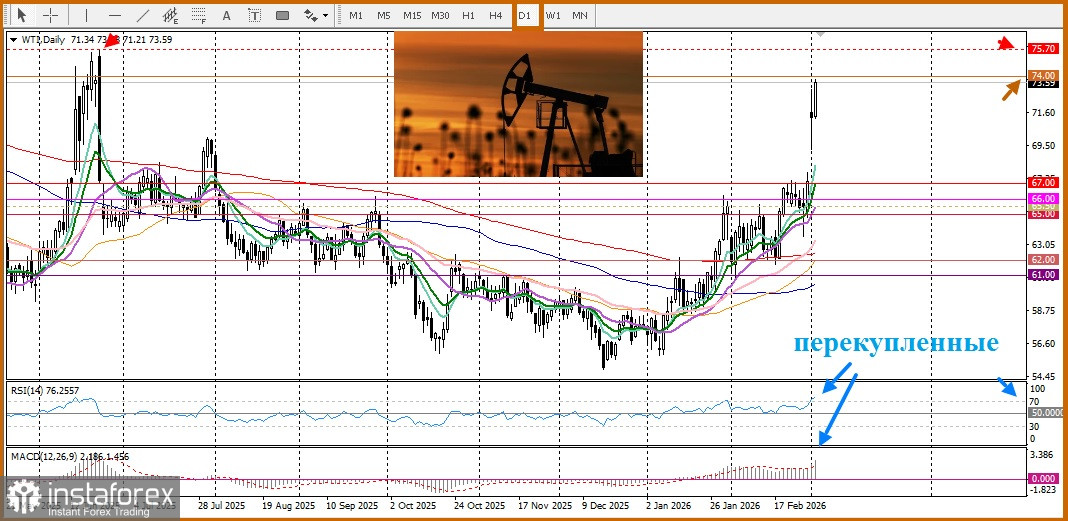The height and width of the screenshot is (521, 1068).
Task: Select the trendline drawing tool
Action: coord(143,15)
